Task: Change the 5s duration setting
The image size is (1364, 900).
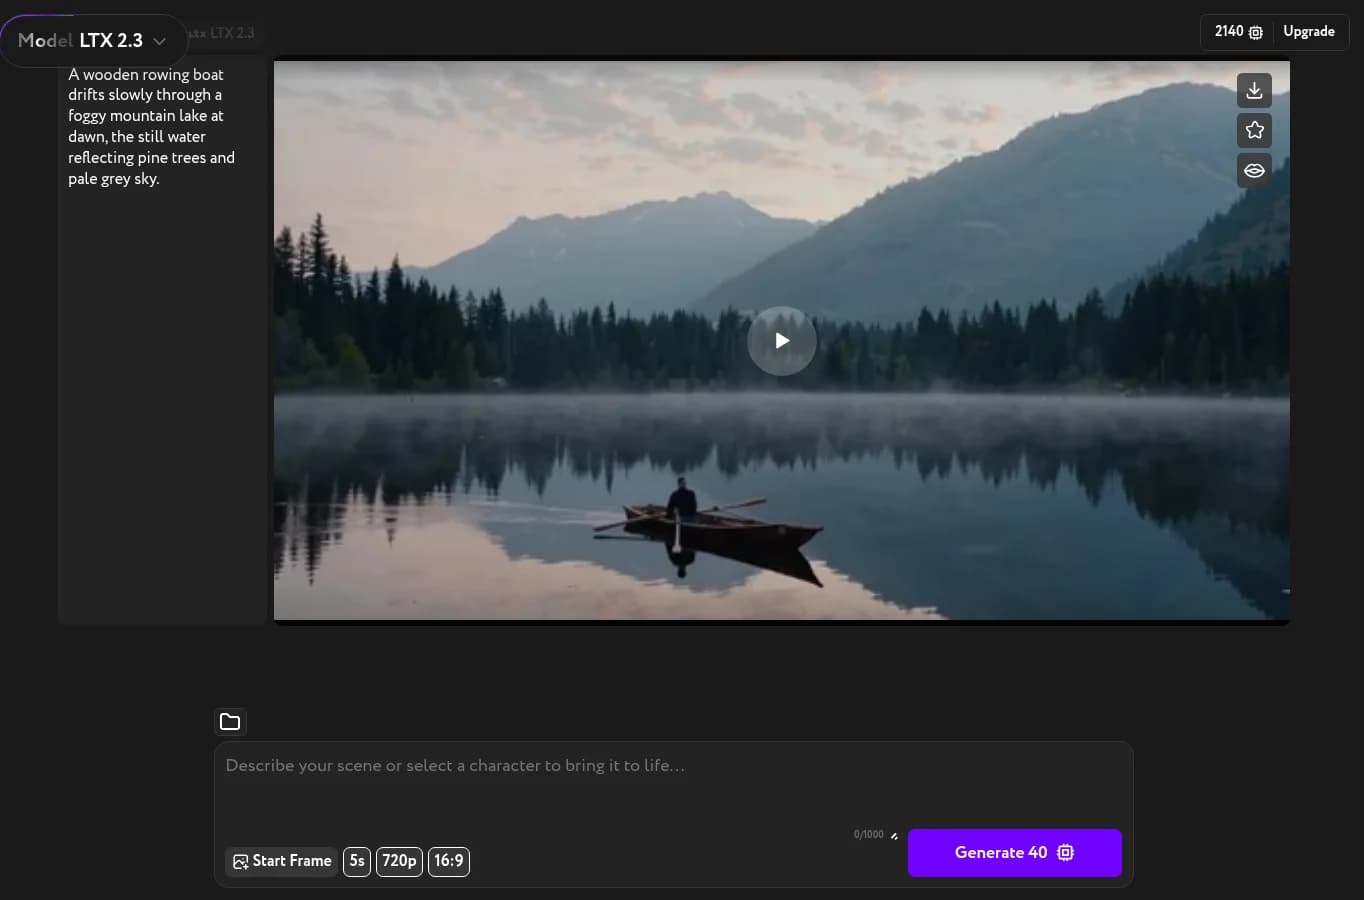Action: (357, 861)
